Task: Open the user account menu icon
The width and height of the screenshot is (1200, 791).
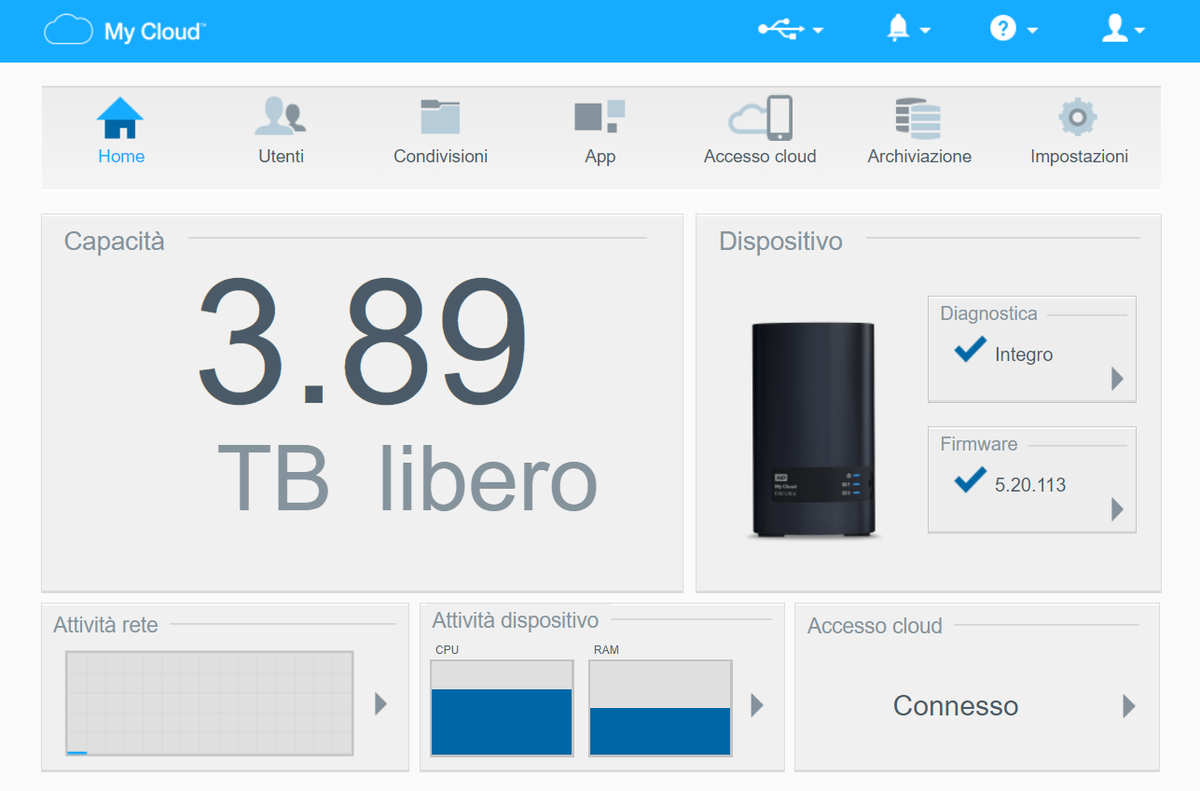Action: pyautogui.click(x=1123, y=29)
